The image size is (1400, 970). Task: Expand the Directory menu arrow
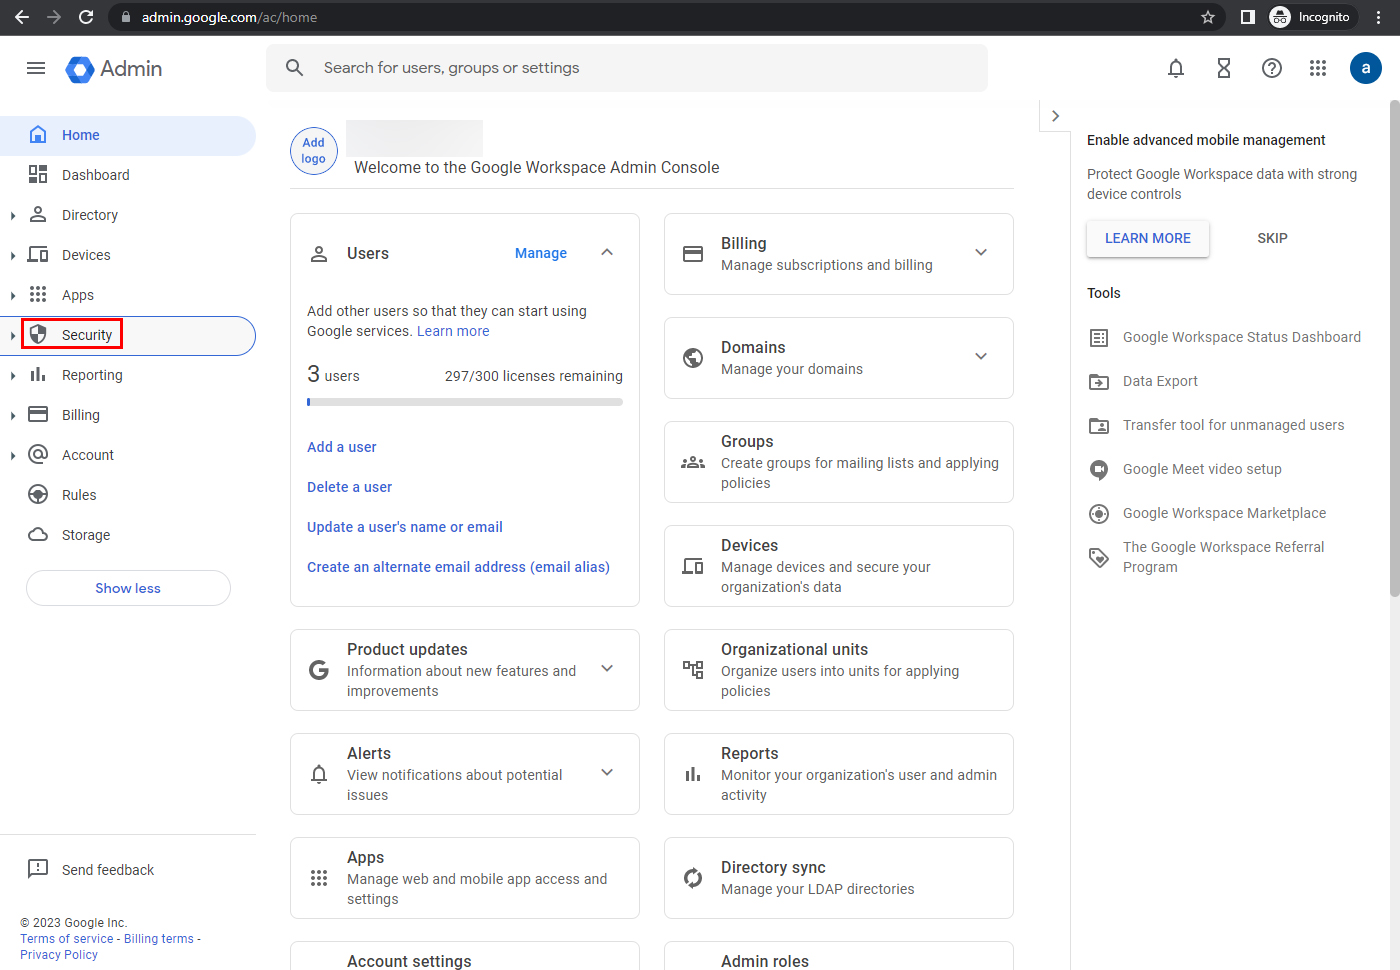[x=12, y=215]
